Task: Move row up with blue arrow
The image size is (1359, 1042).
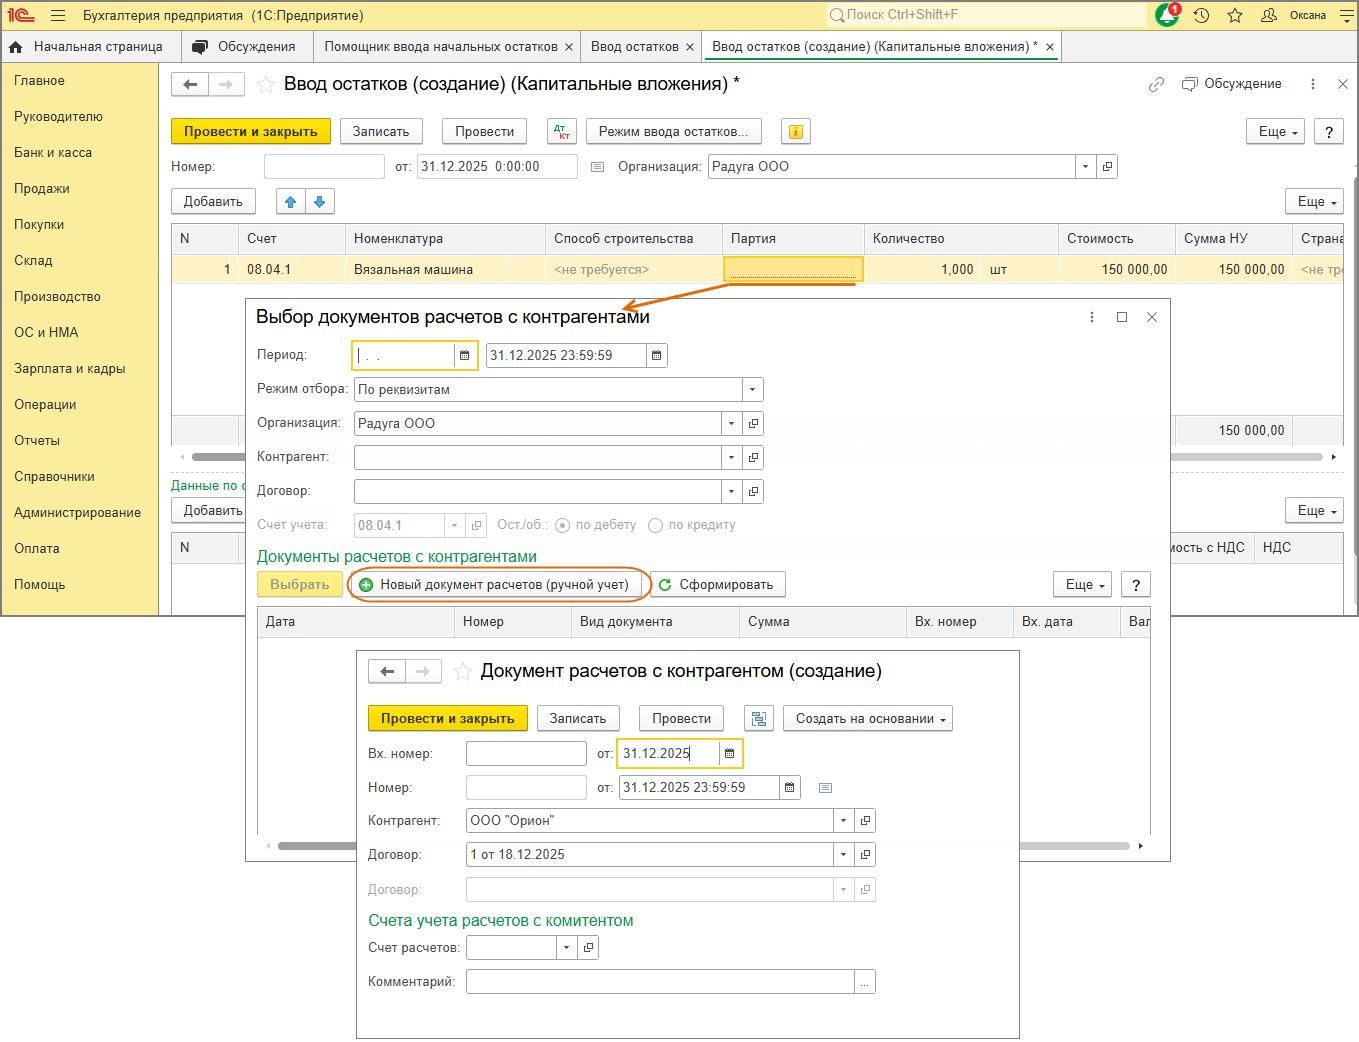Action: click(x=290, y=201)
